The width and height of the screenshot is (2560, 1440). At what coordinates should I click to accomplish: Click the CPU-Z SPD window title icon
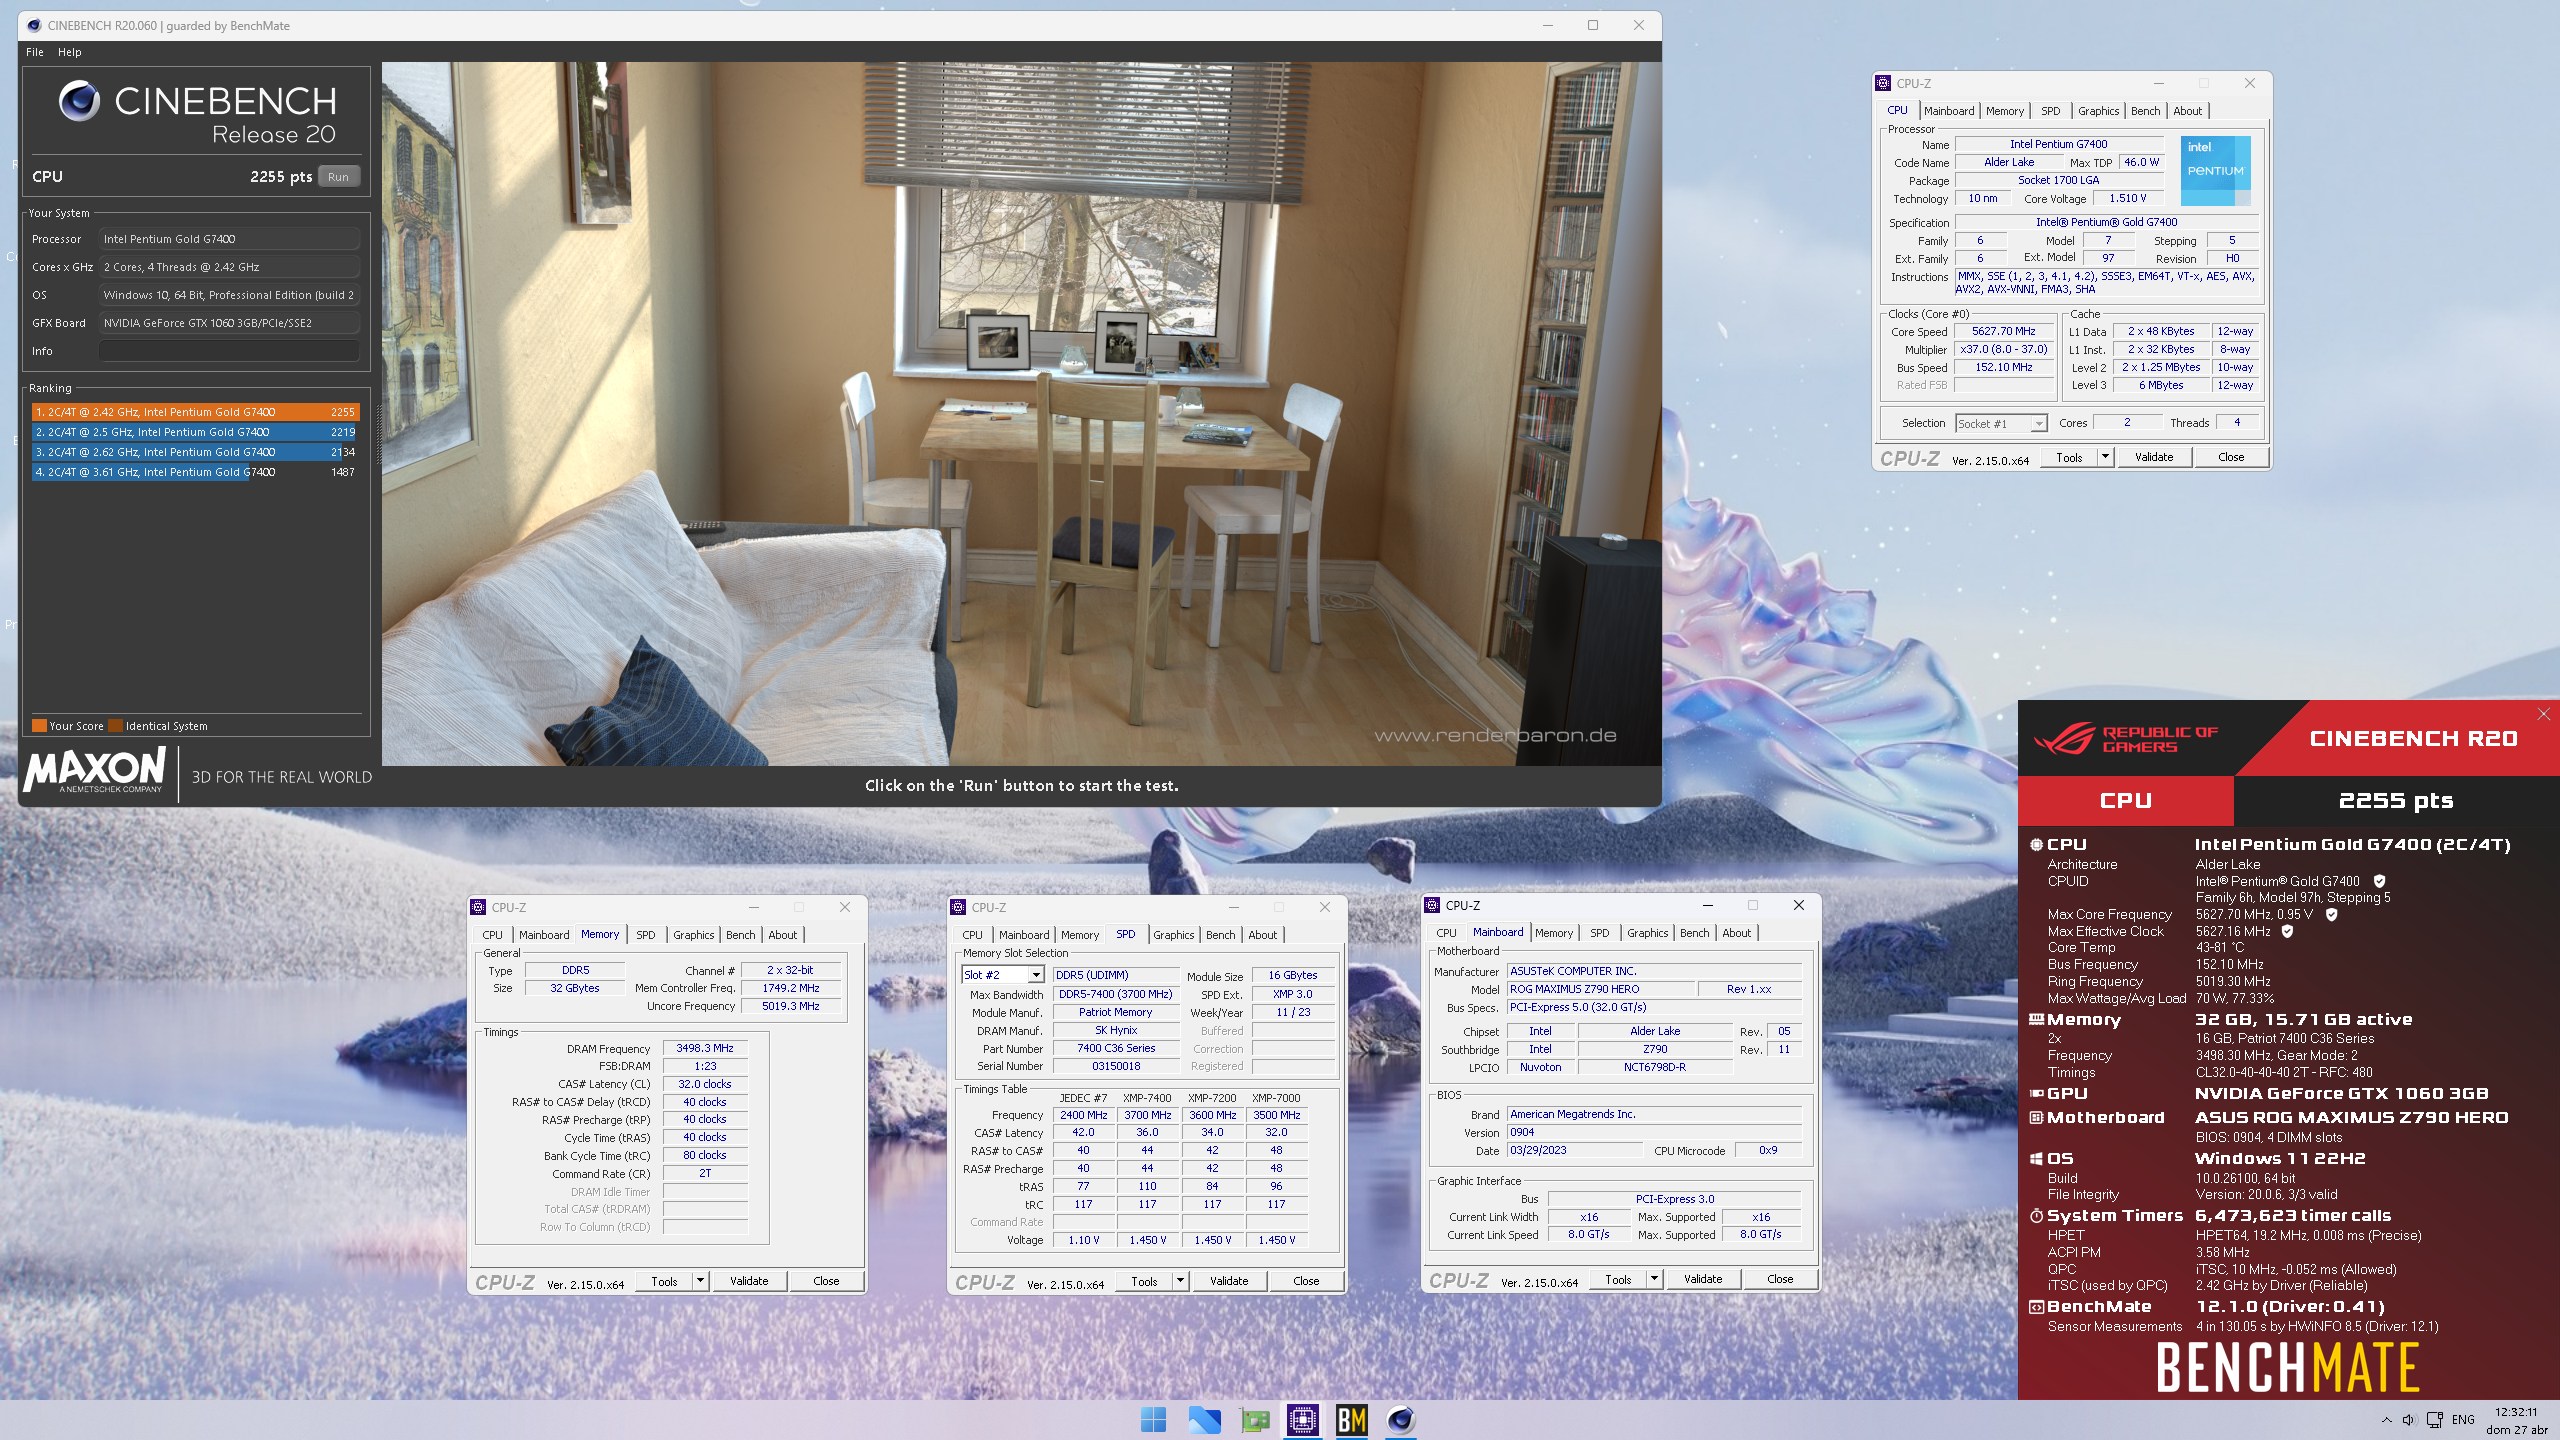(x=958, y=907)
